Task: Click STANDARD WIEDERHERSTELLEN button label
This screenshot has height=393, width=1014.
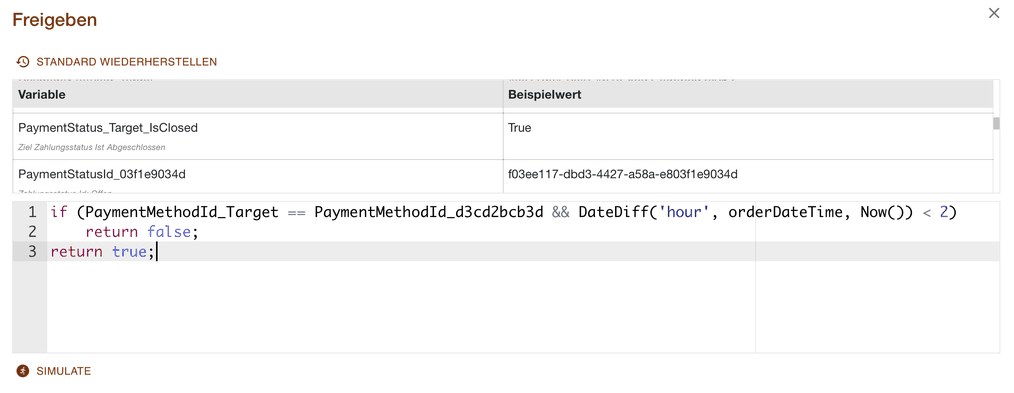Action: pos(127,62)
